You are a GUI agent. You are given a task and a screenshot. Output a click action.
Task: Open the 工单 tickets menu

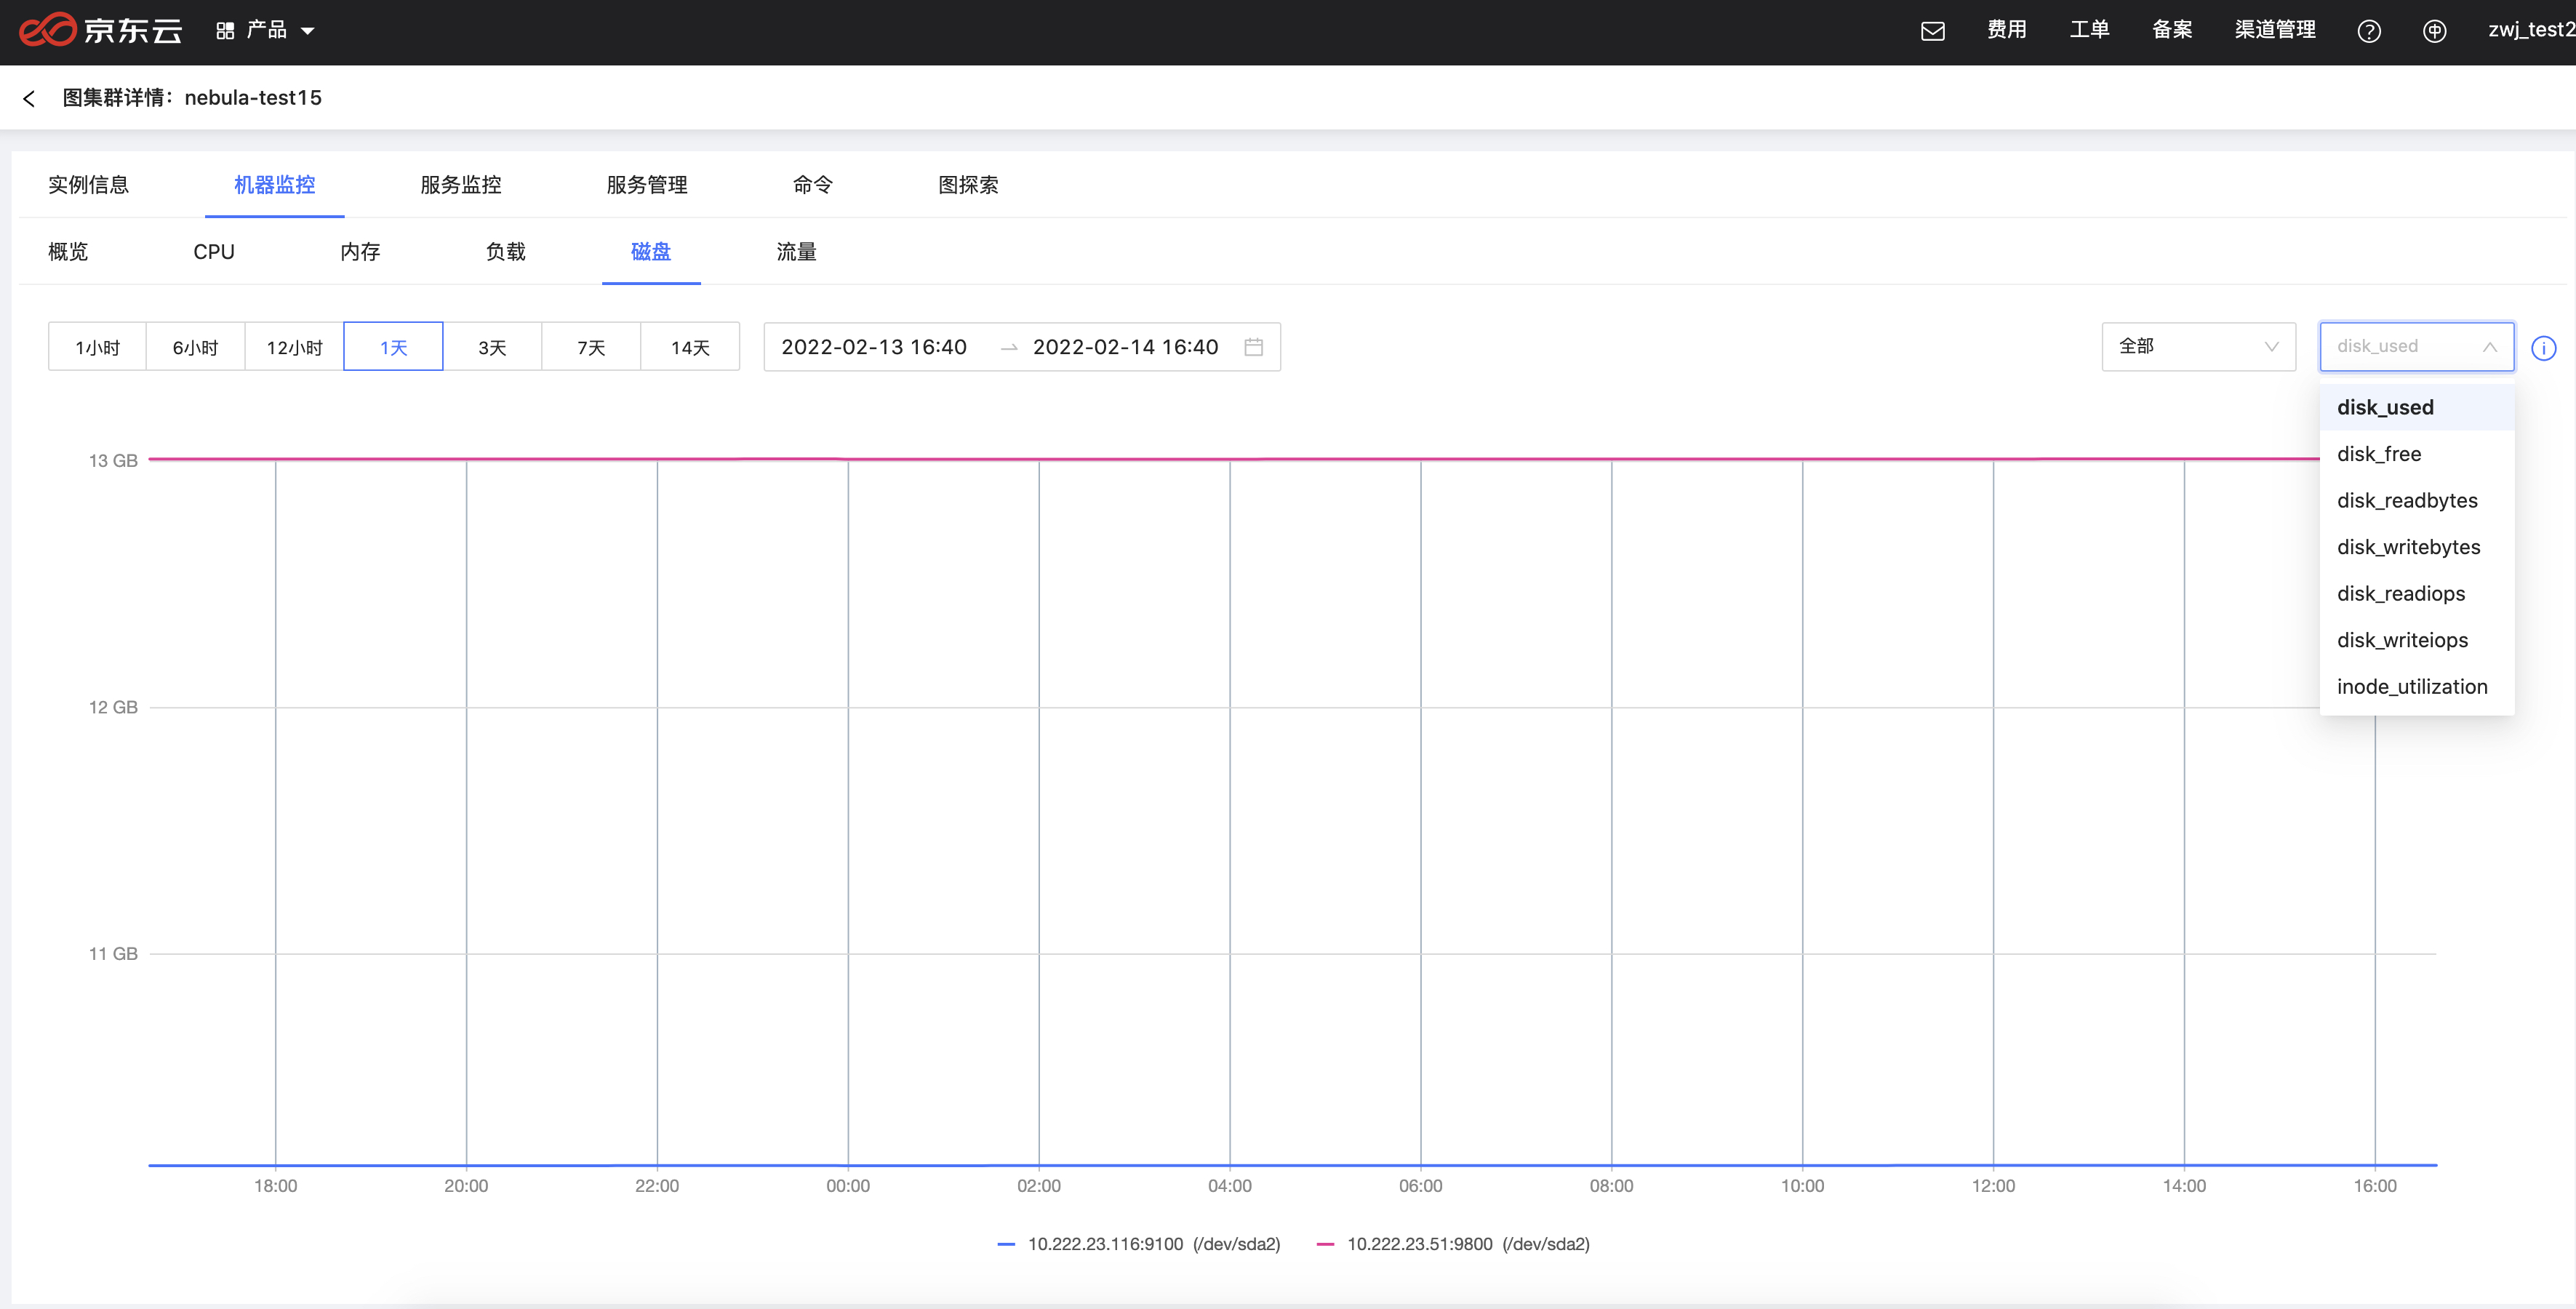click(2089, 30)
